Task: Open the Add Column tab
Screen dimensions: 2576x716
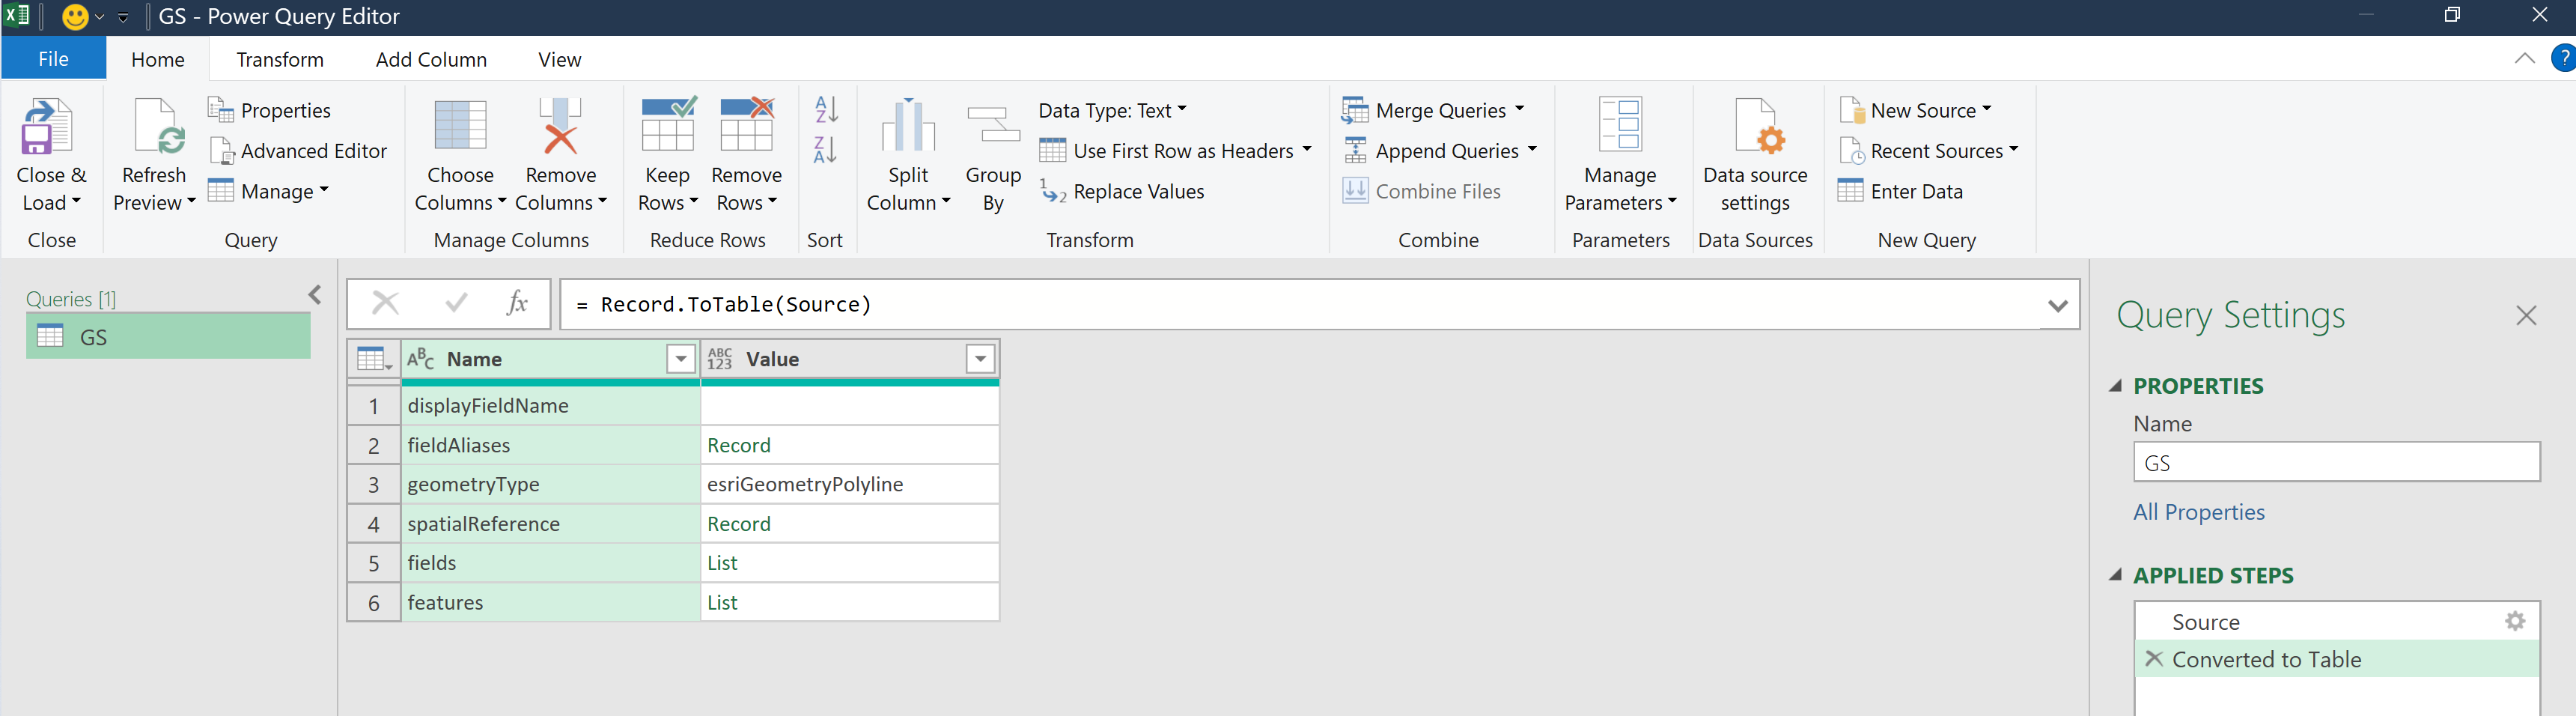Action: coord(431,60)
